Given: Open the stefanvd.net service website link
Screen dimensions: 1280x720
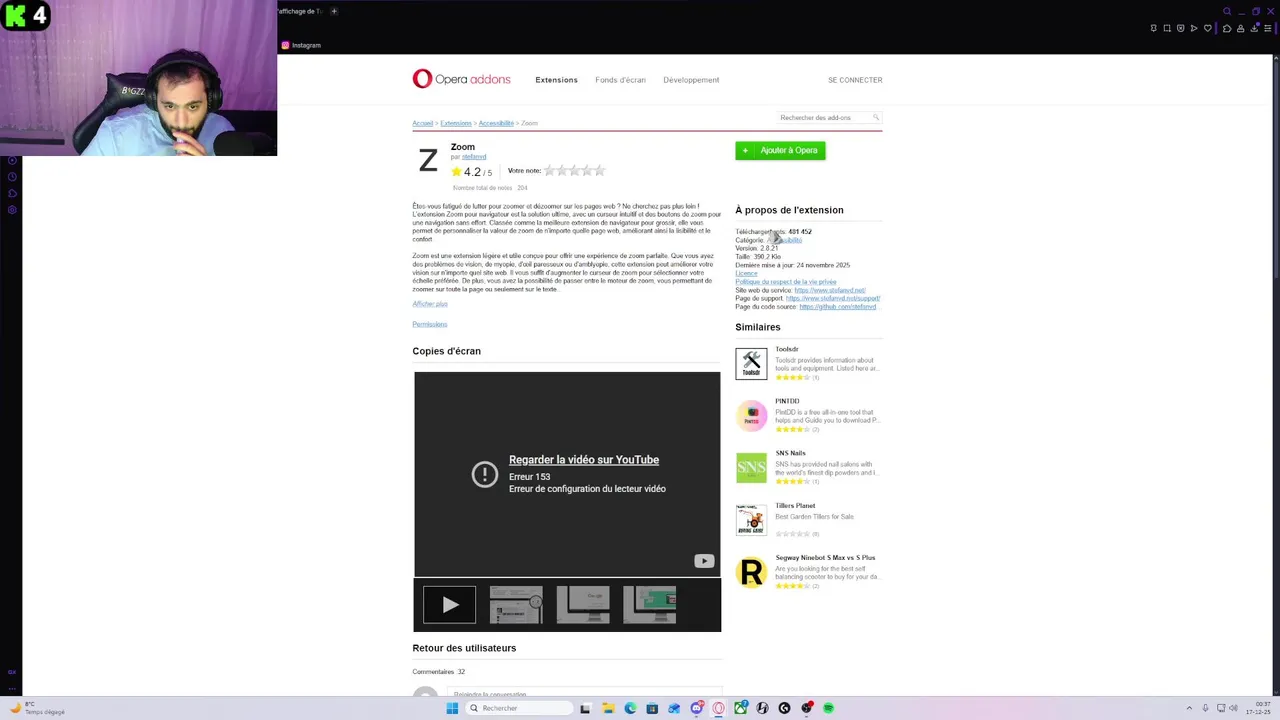Looking at the screenshot, I should 830,290.
